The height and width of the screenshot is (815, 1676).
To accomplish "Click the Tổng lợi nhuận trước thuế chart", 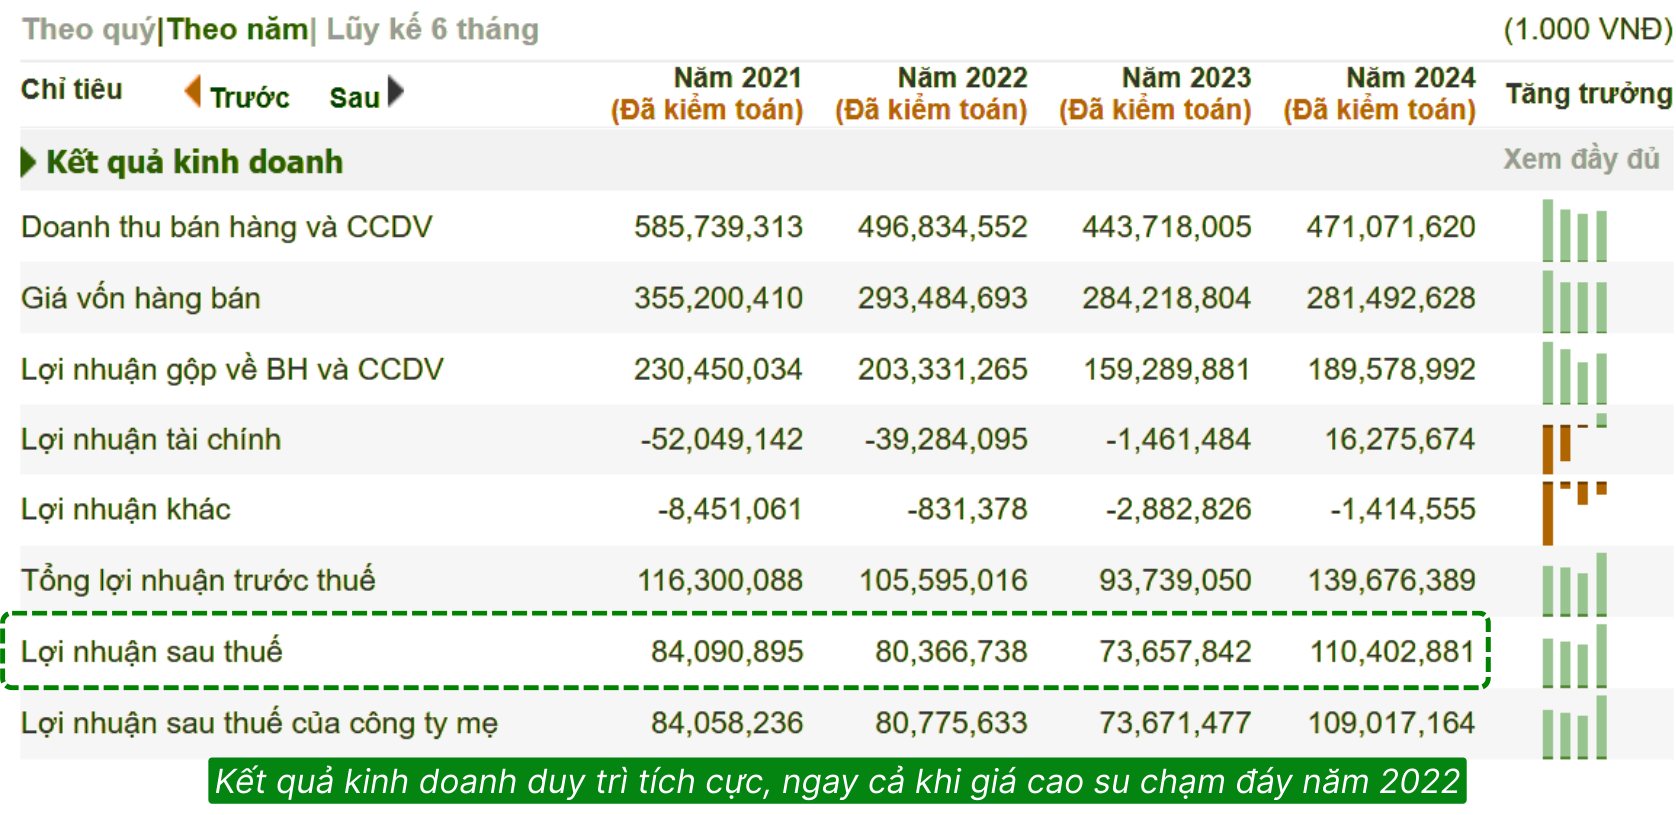I will tap(1574, 585).
